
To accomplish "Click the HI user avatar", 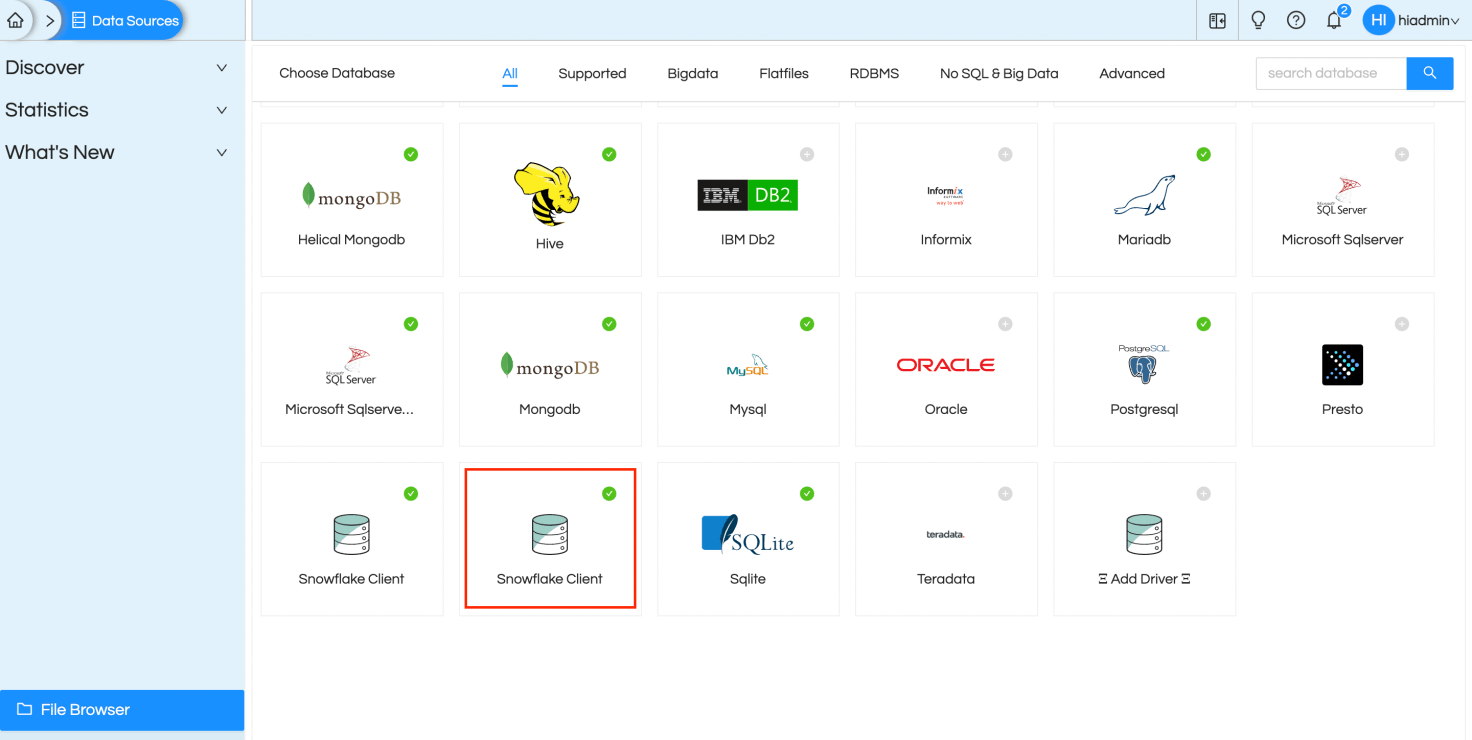I will click(x=1378, y=20).
